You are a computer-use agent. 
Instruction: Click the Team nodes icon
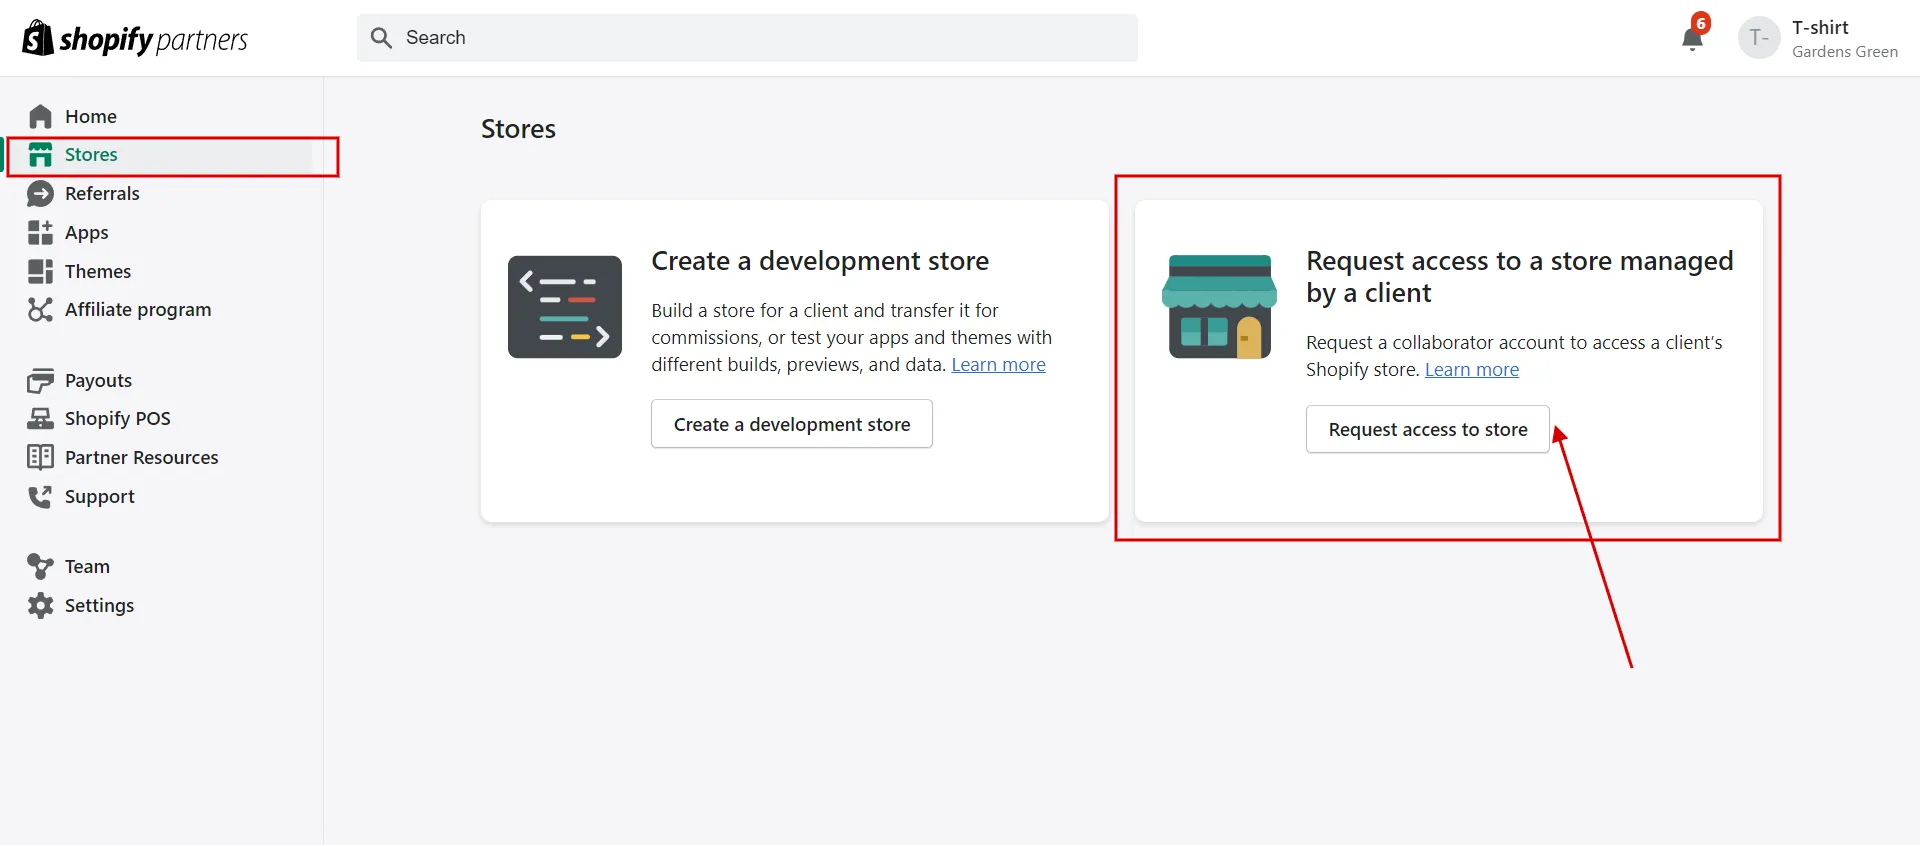pyautogui.click(x=40, y=567)
